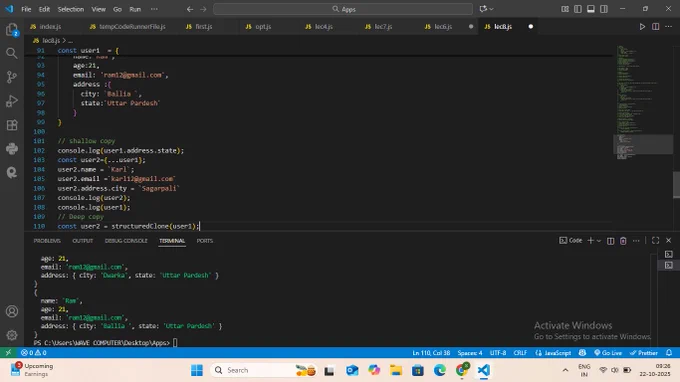Viewport: 680px width, 382px height.
Task: Open Run and Debug view
Action: click(12, 101)
